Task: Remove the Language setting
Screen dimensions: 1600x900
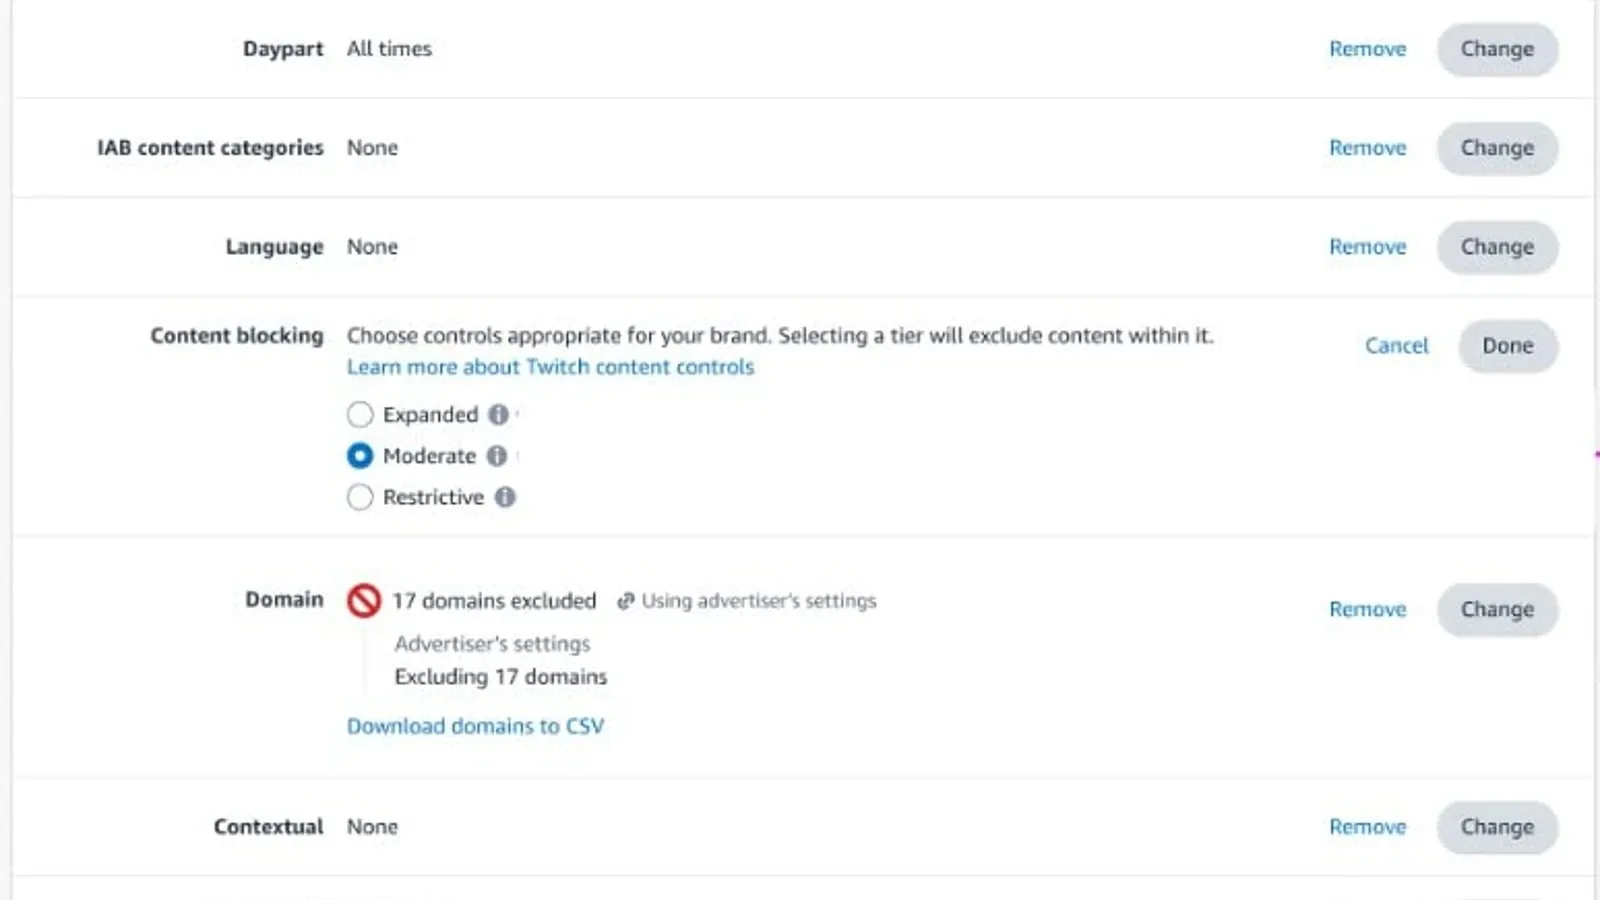Action: [1367, 247]
